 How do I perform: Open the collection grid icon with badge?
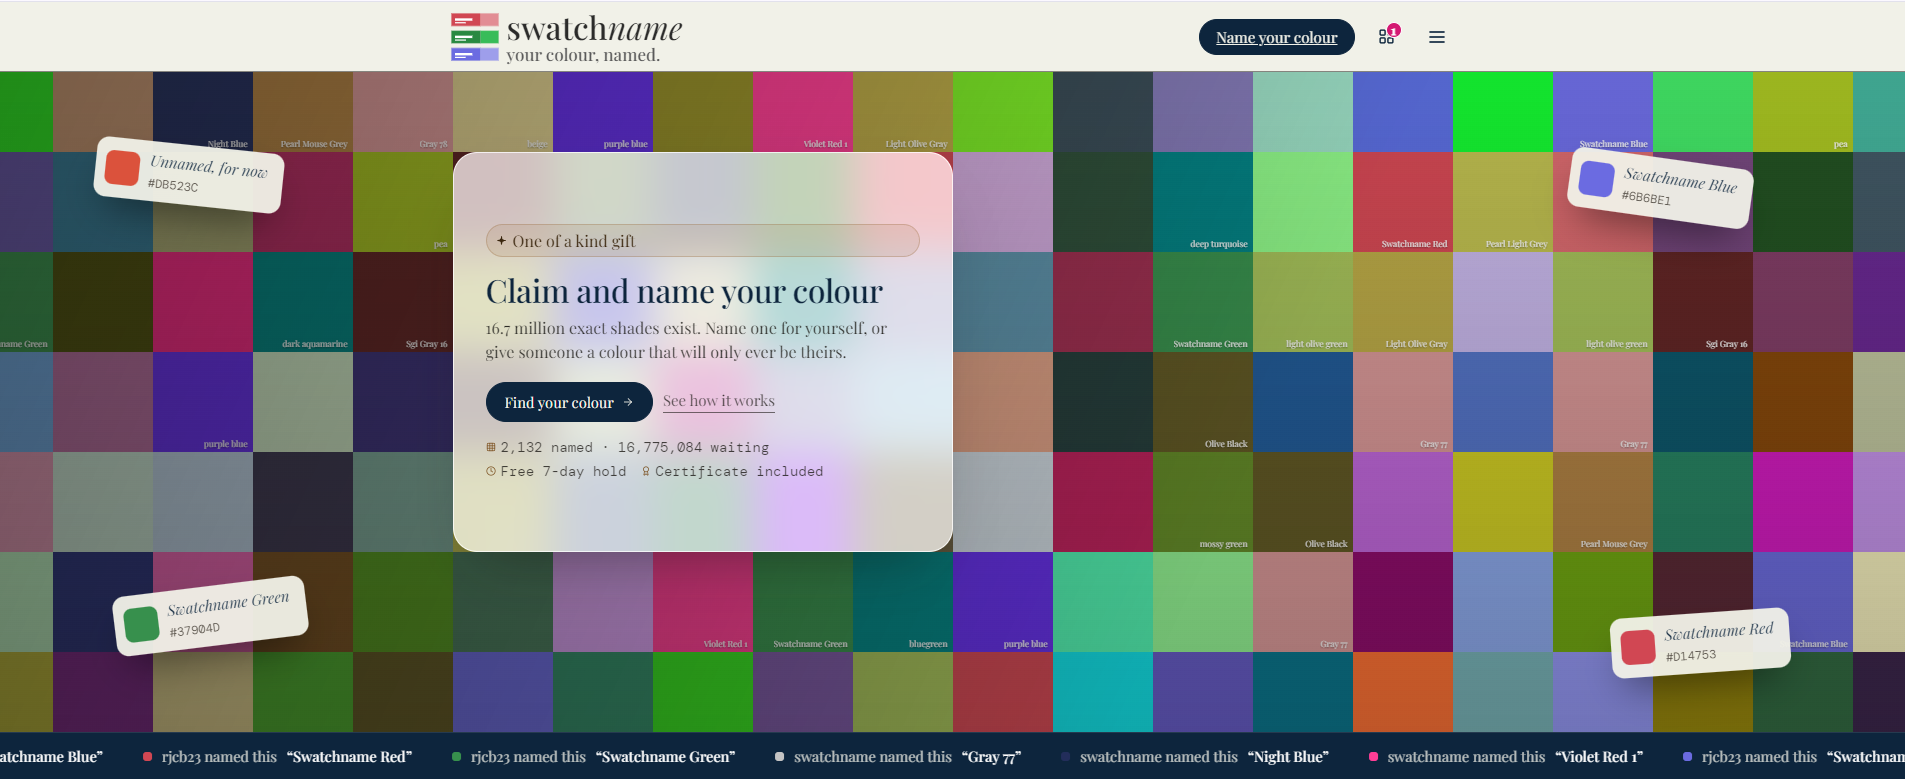pyautogui.click(x=1388, y=36)
